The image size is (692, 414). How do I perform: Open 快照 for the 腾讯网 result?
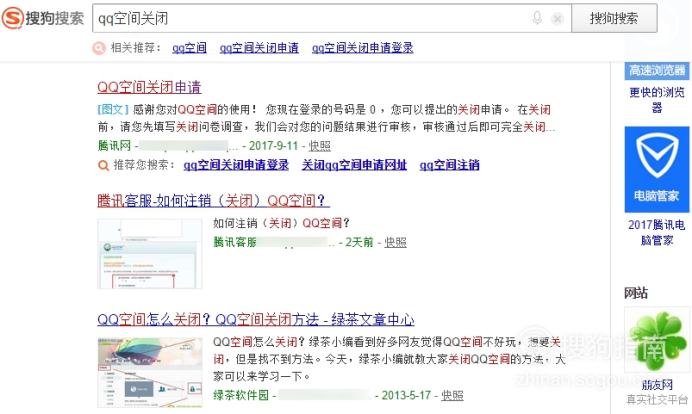tap(320, 146)
